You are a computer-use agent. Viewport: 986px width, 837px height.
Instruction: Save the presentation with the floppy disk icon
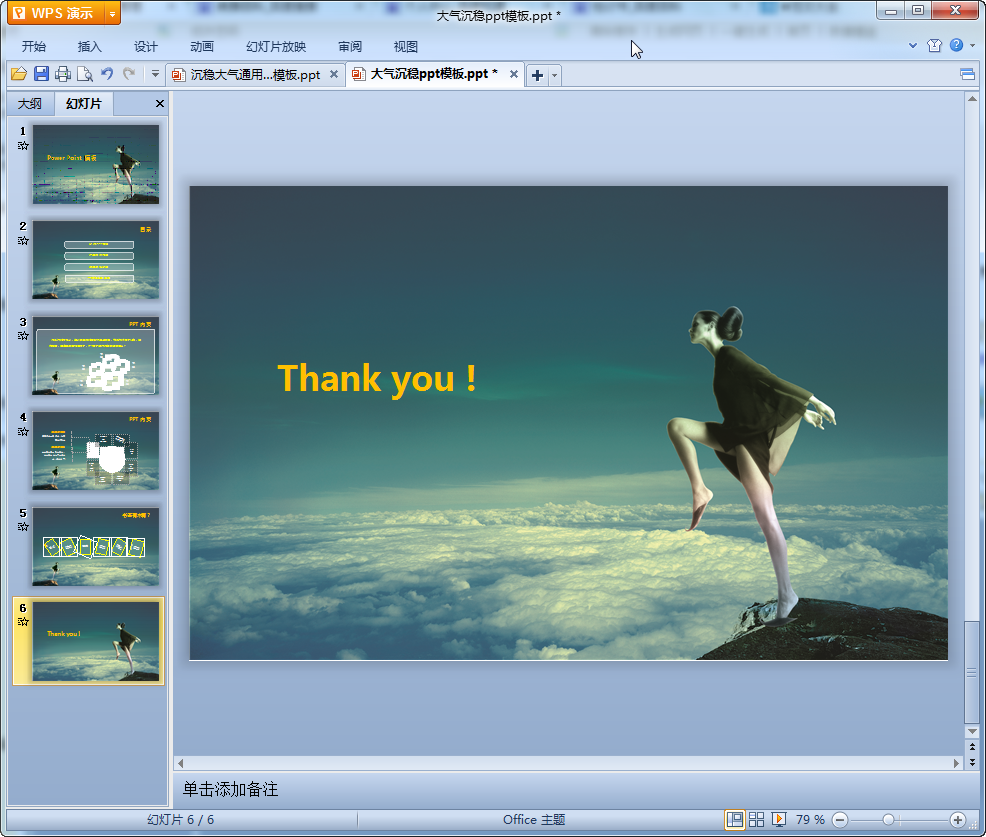[x=41, y=74]
